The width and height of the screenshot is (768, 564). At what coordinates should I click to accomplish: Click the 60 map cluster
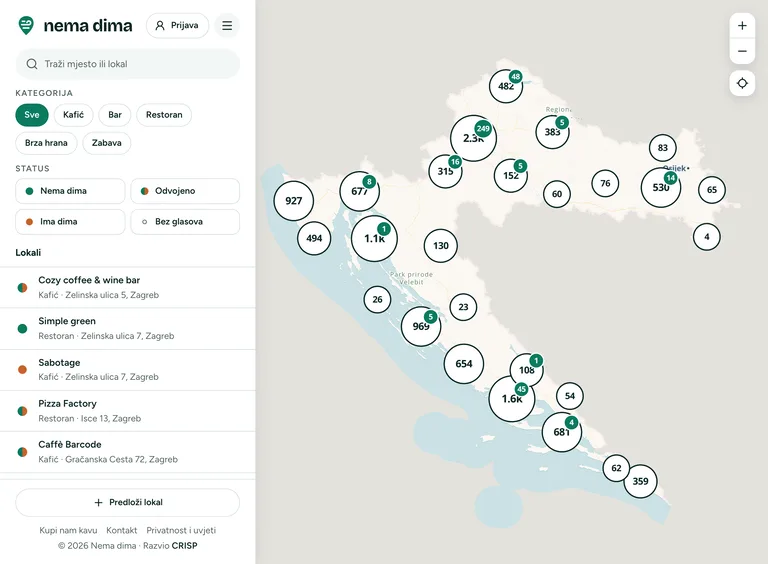point(557,194)
